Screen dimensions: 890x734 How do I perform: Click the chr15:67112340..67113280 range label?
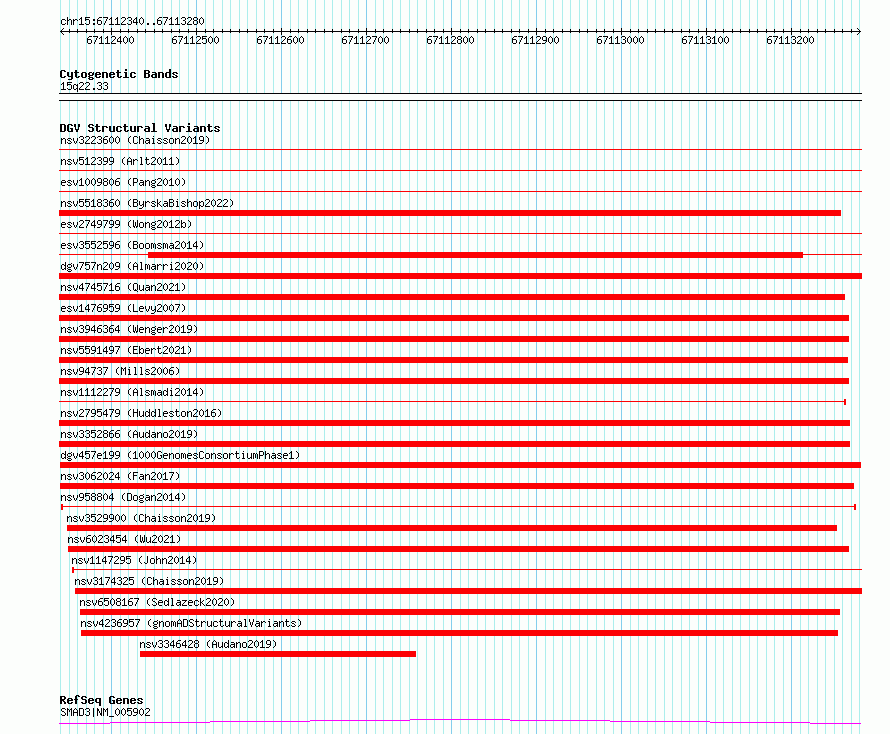(132, 21)
